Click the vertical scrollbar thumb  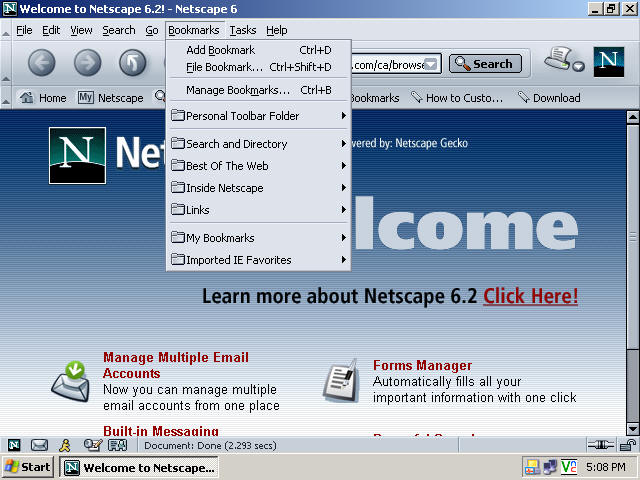pyautogui.click(x=633, y=237)
